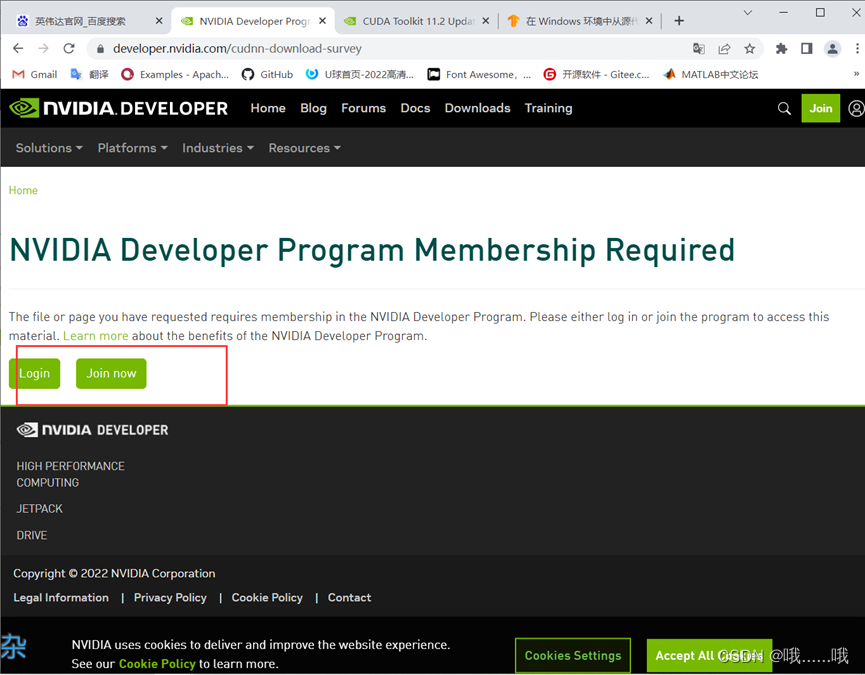Reload the page with the refresh icon
This screenshot has width=865, height=675.
[x=68, y=49]
